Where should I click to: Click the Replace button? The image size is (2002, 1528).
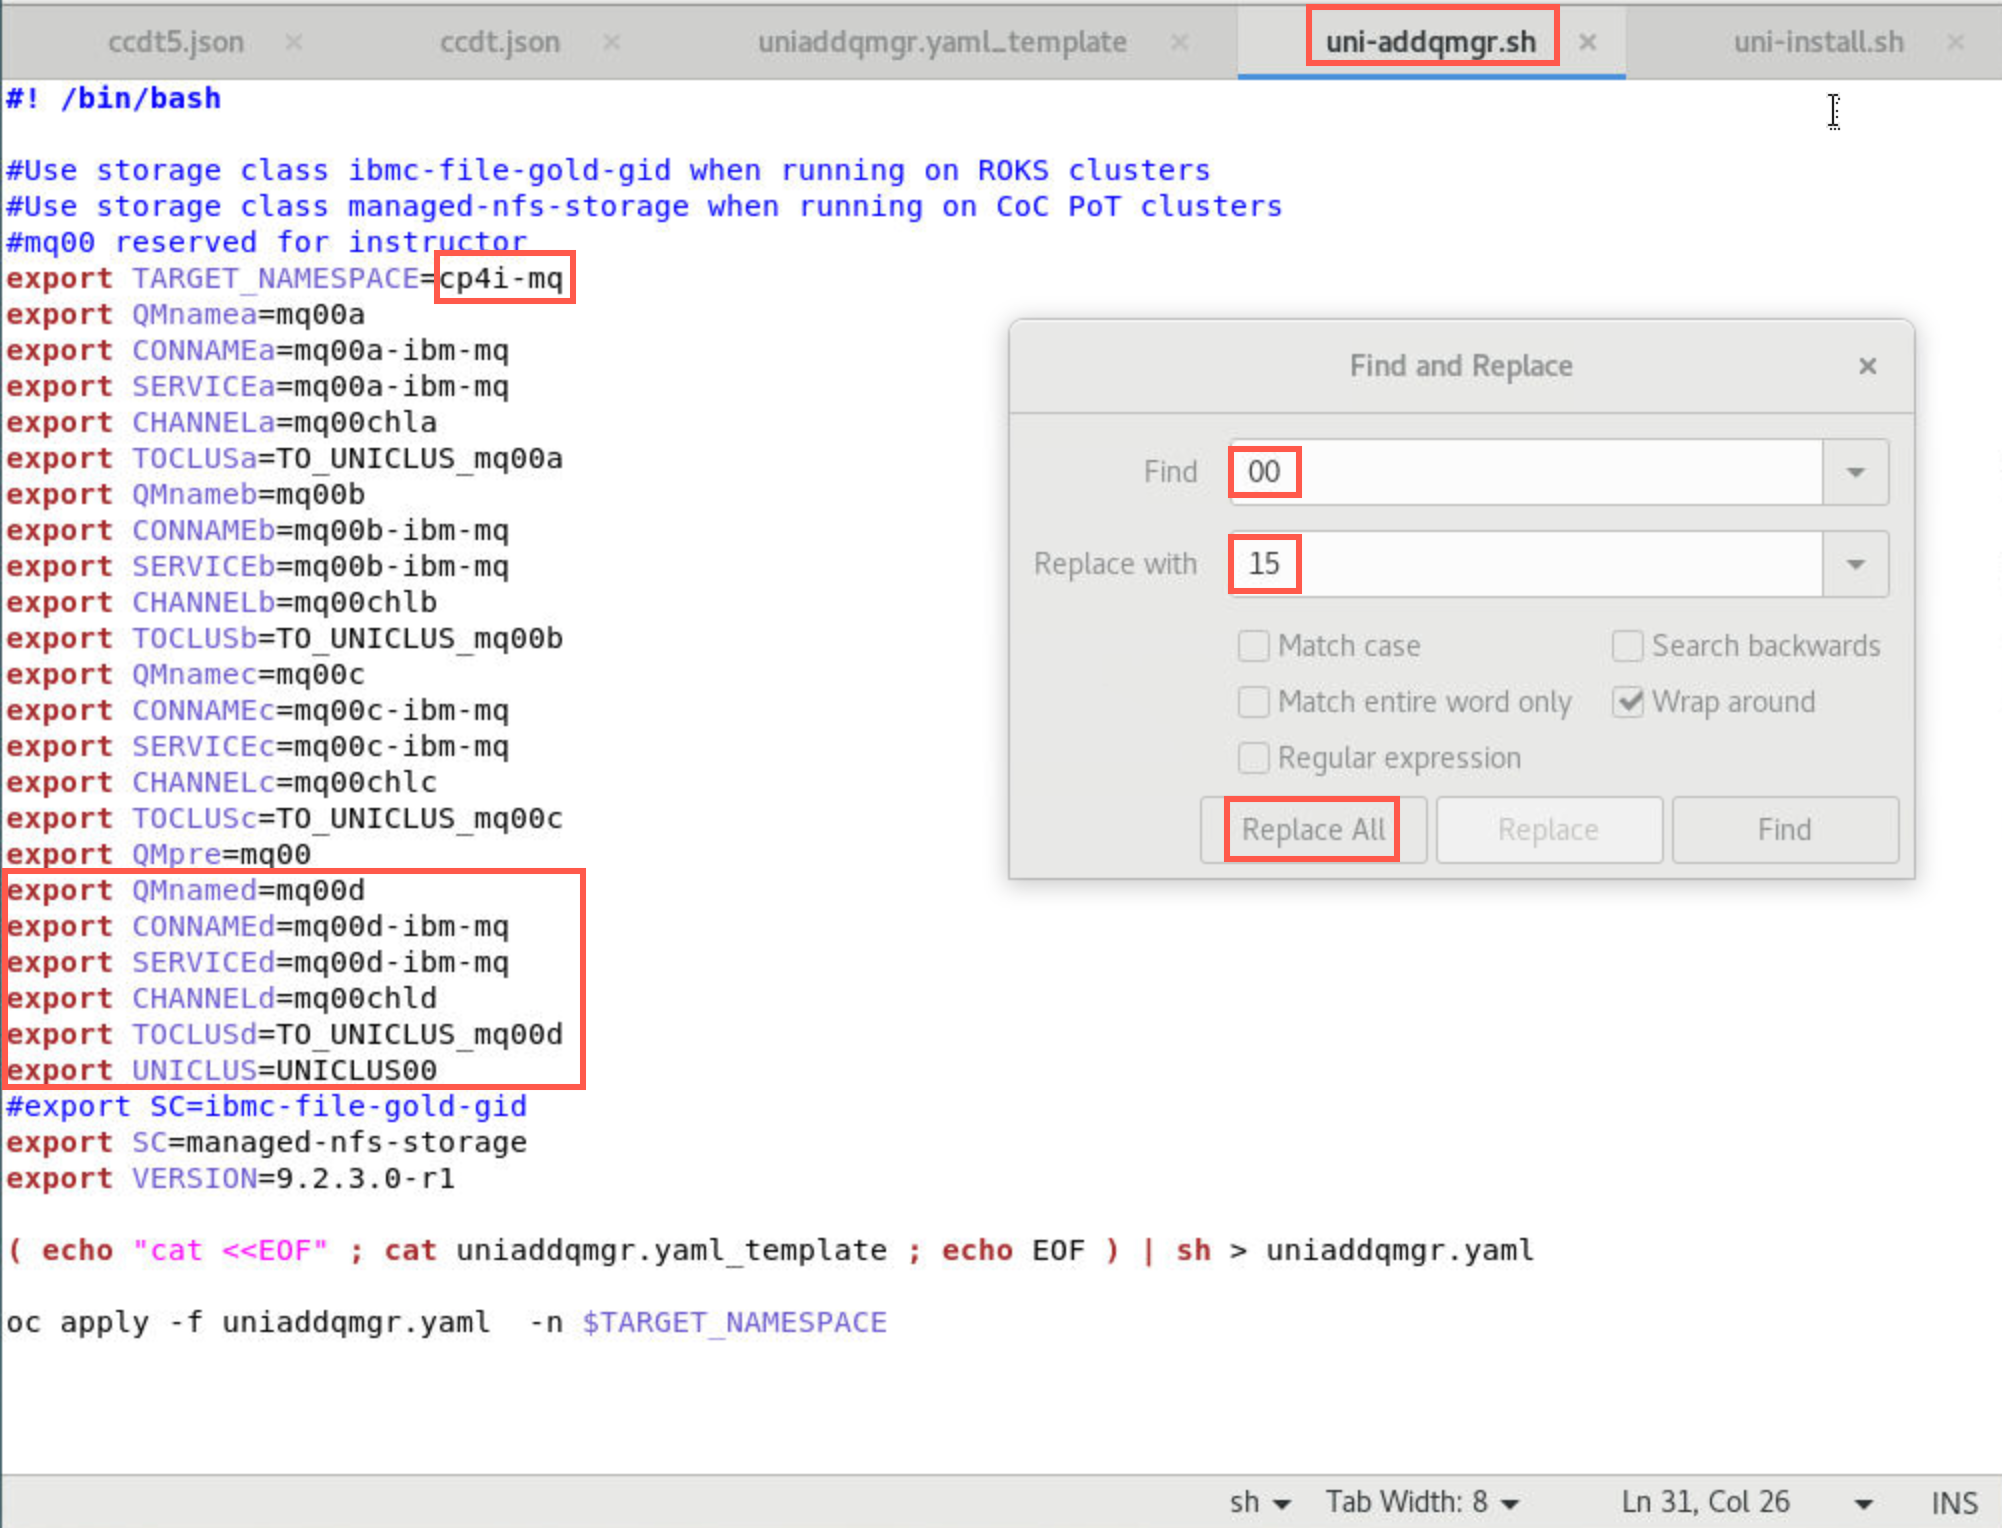pyautogui.click(x=1549, y=830)
